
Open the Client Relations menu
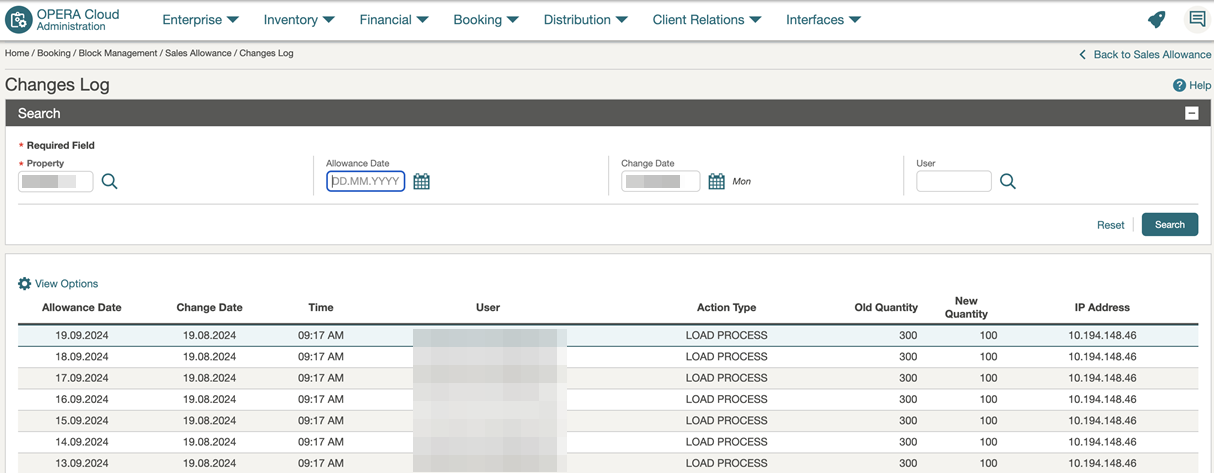point(707,19)
